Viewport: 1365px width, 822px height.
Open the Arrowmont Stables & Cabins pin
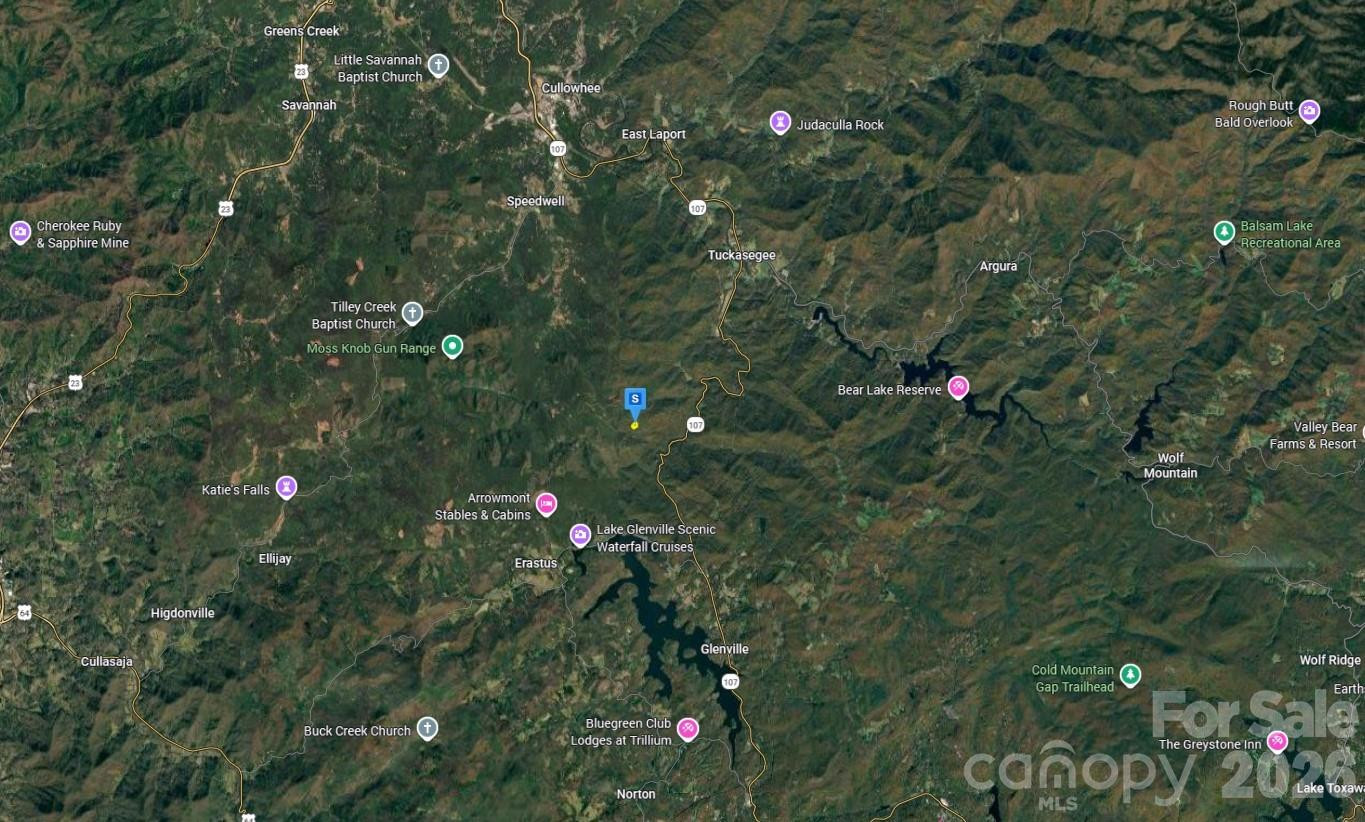tap(546, 504)
